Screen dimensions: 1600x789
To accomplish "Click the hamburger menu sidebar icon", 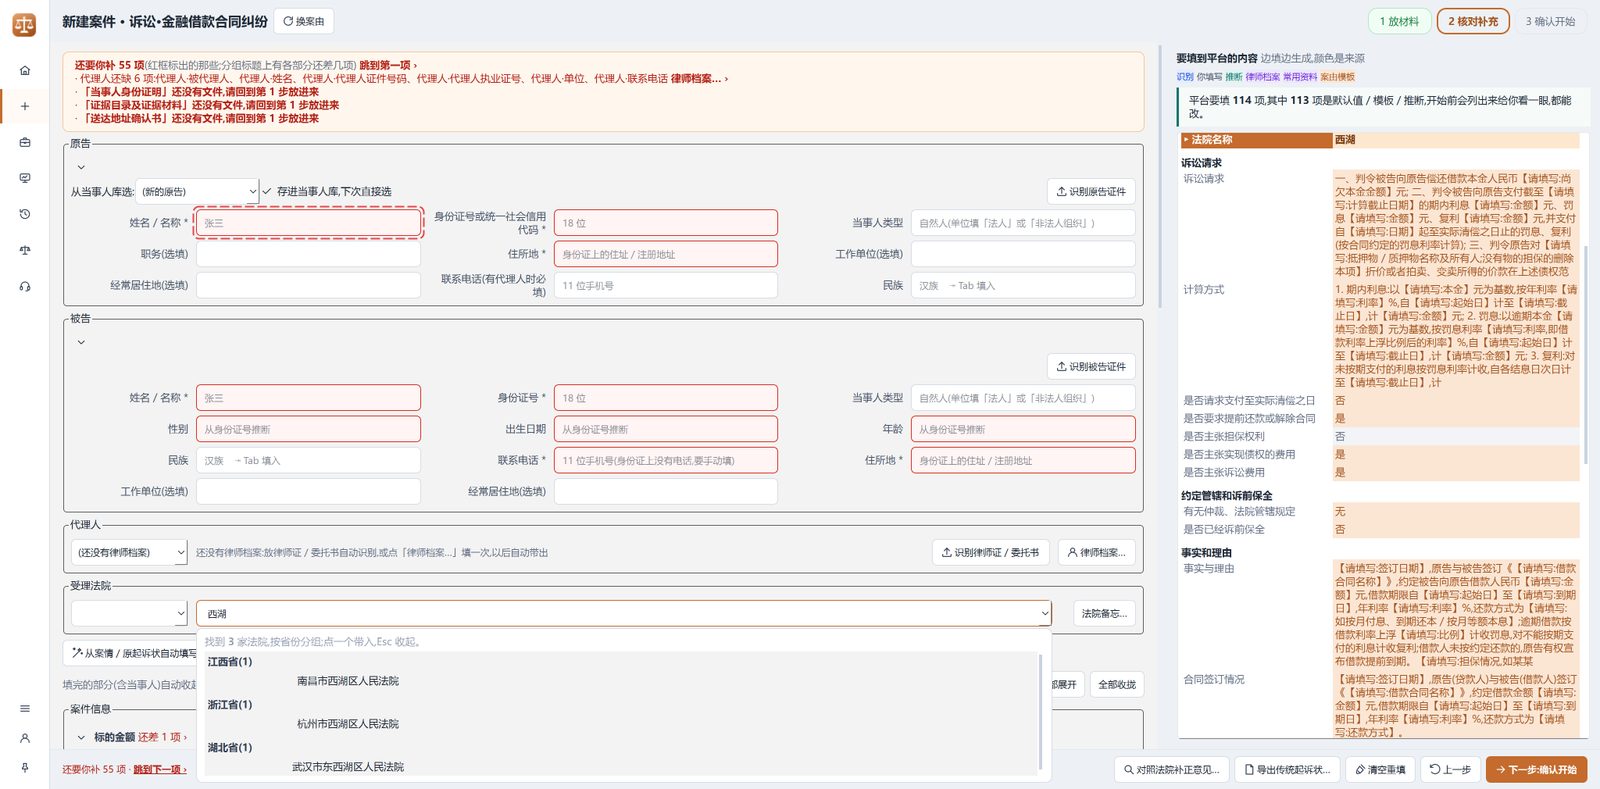I will tap(25, 708).
